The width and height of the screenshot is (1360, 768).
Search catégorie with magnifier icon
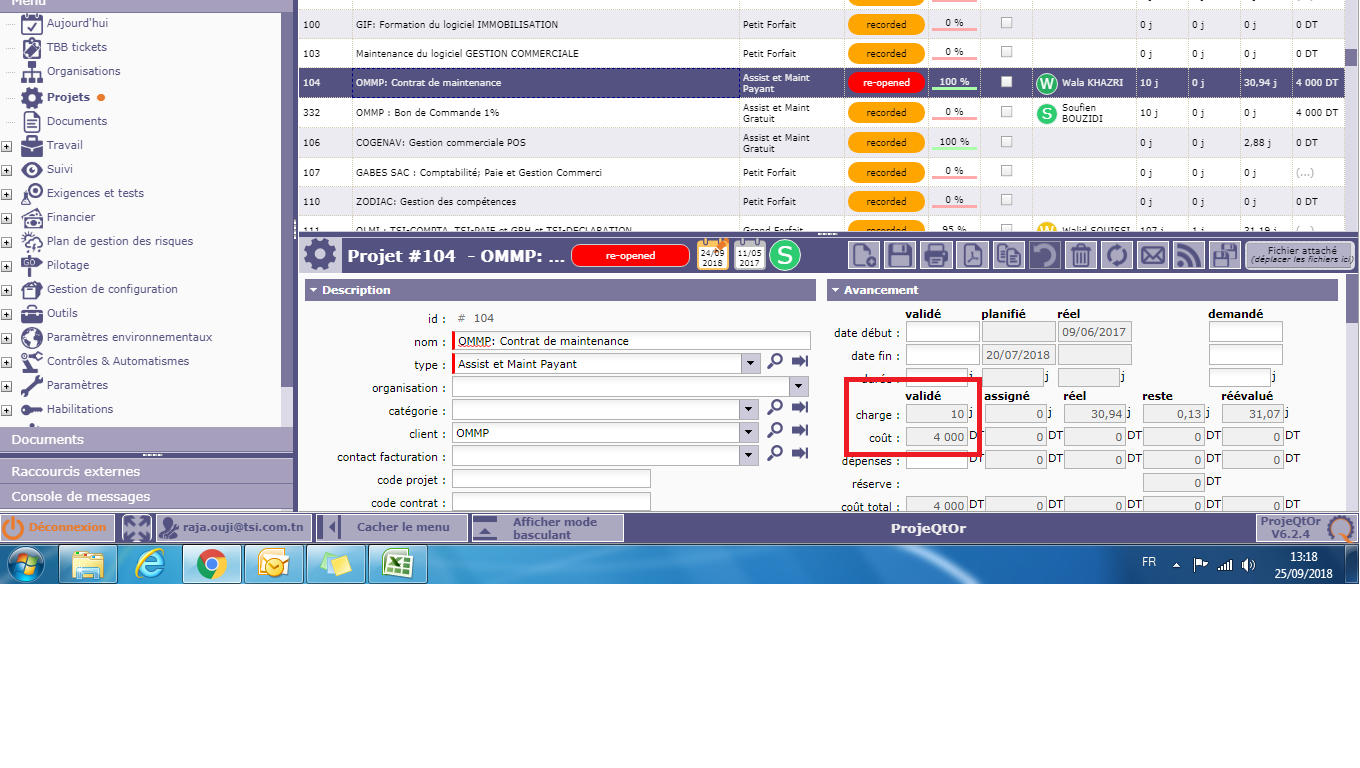(x=775, y=408)
